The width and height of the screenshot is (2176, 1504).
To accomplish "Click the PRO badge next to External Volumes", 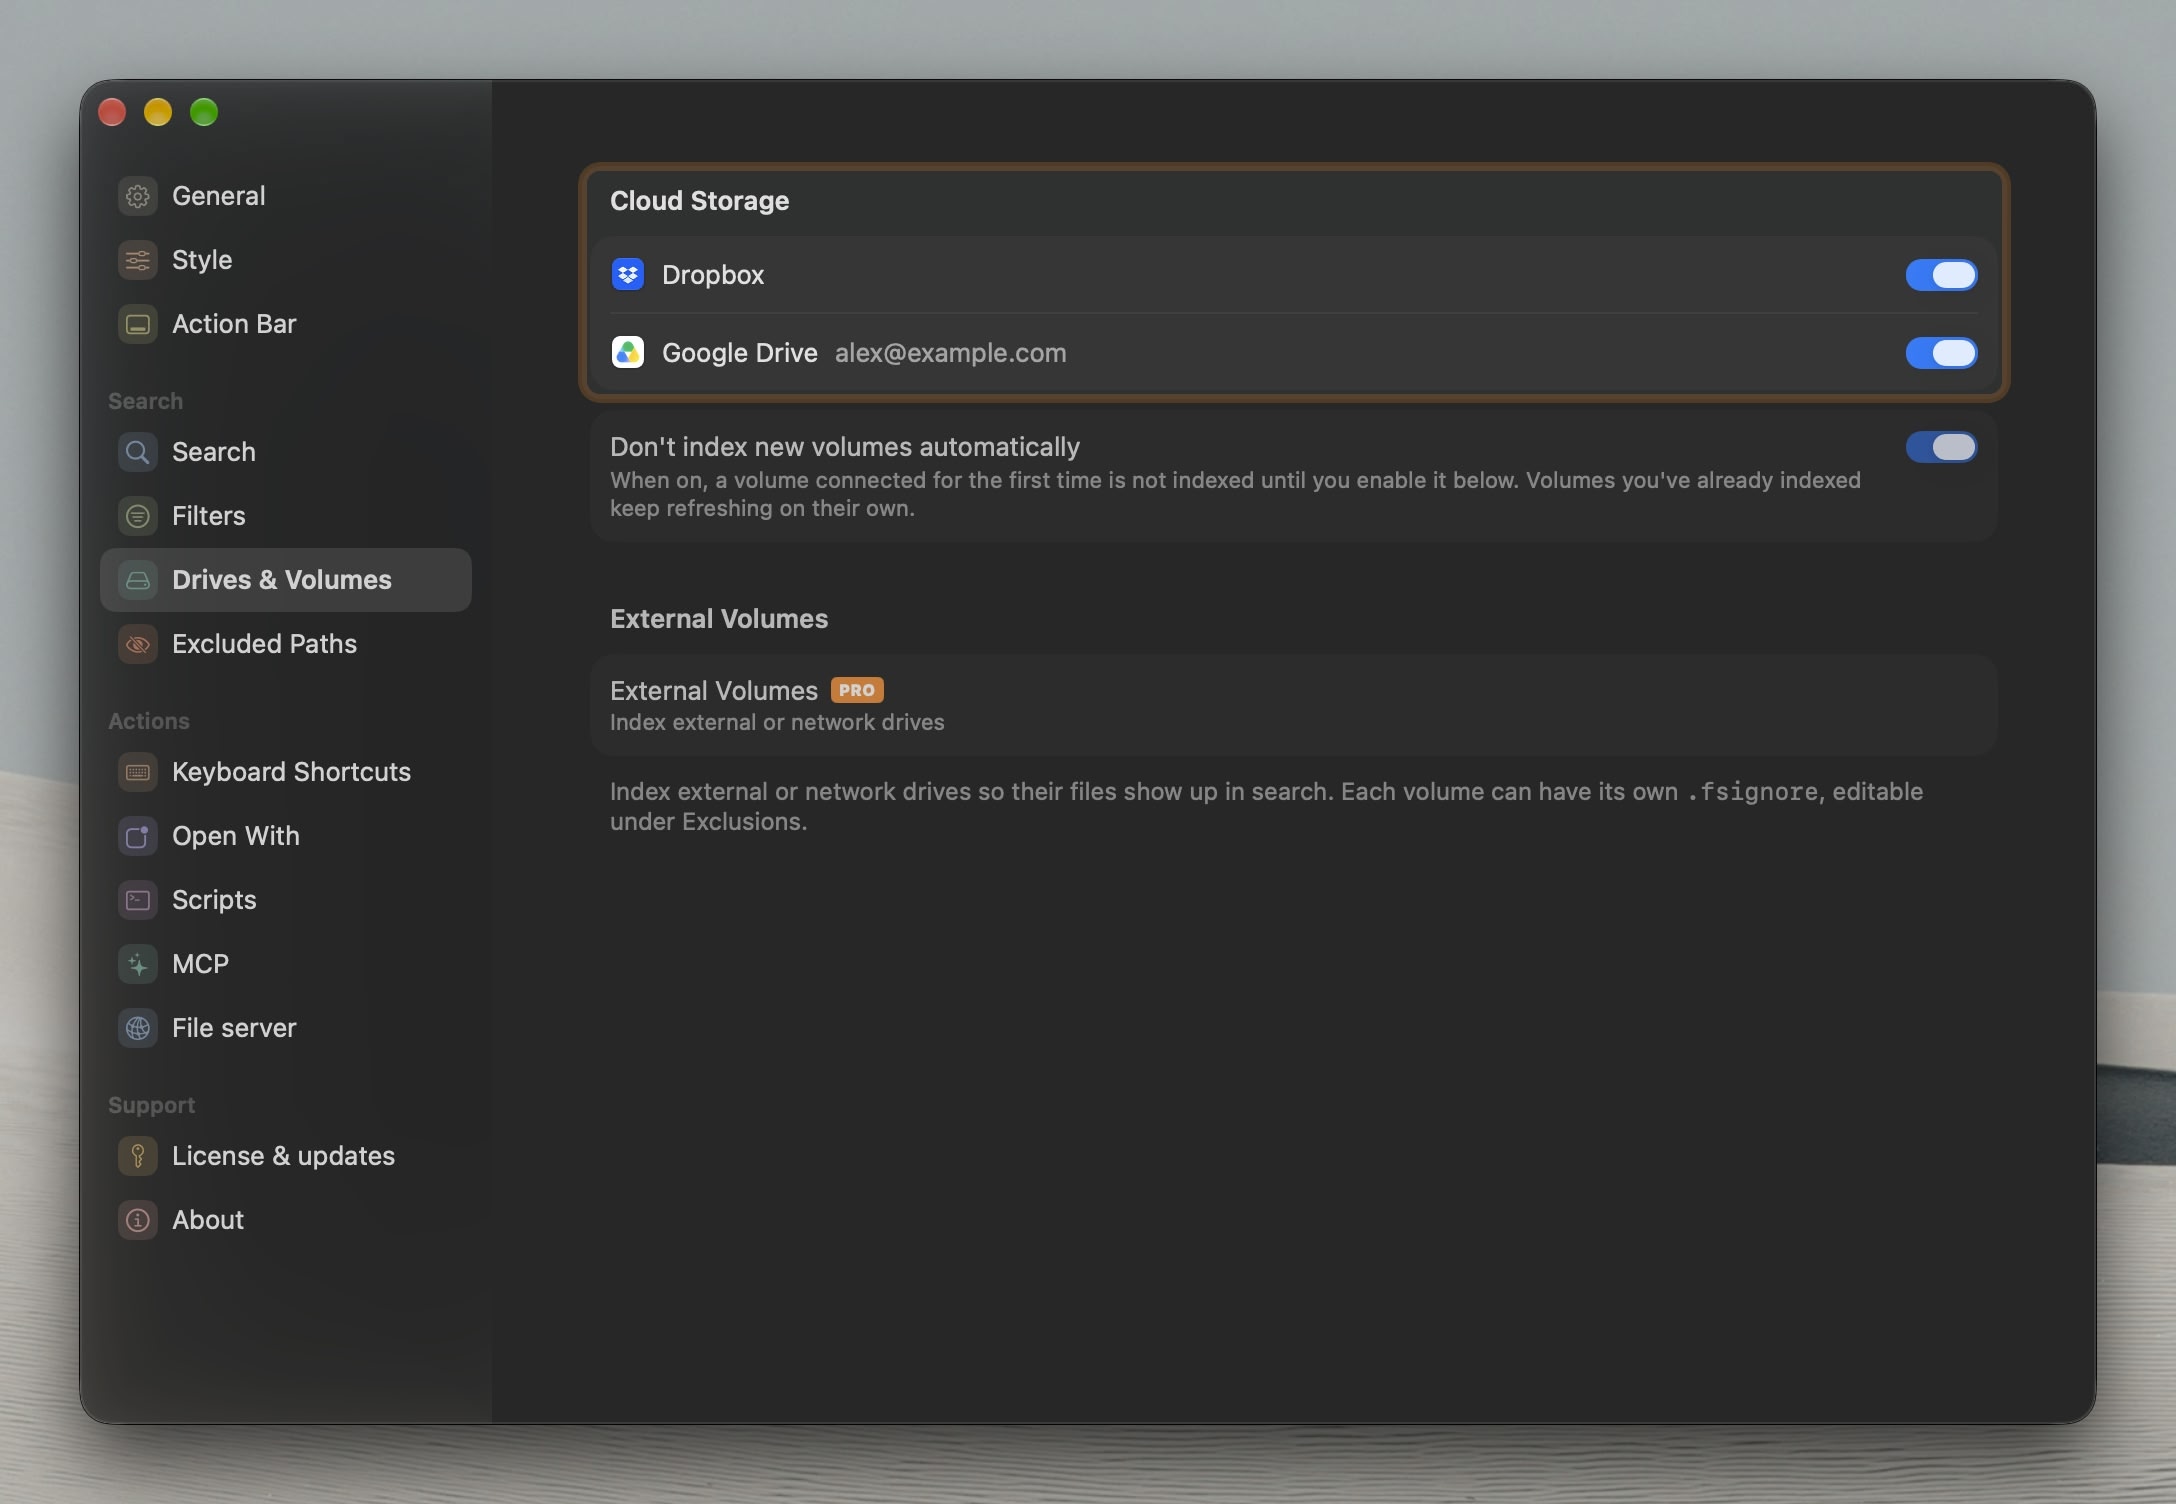I will pyautogui.click(x=857, y=690).
